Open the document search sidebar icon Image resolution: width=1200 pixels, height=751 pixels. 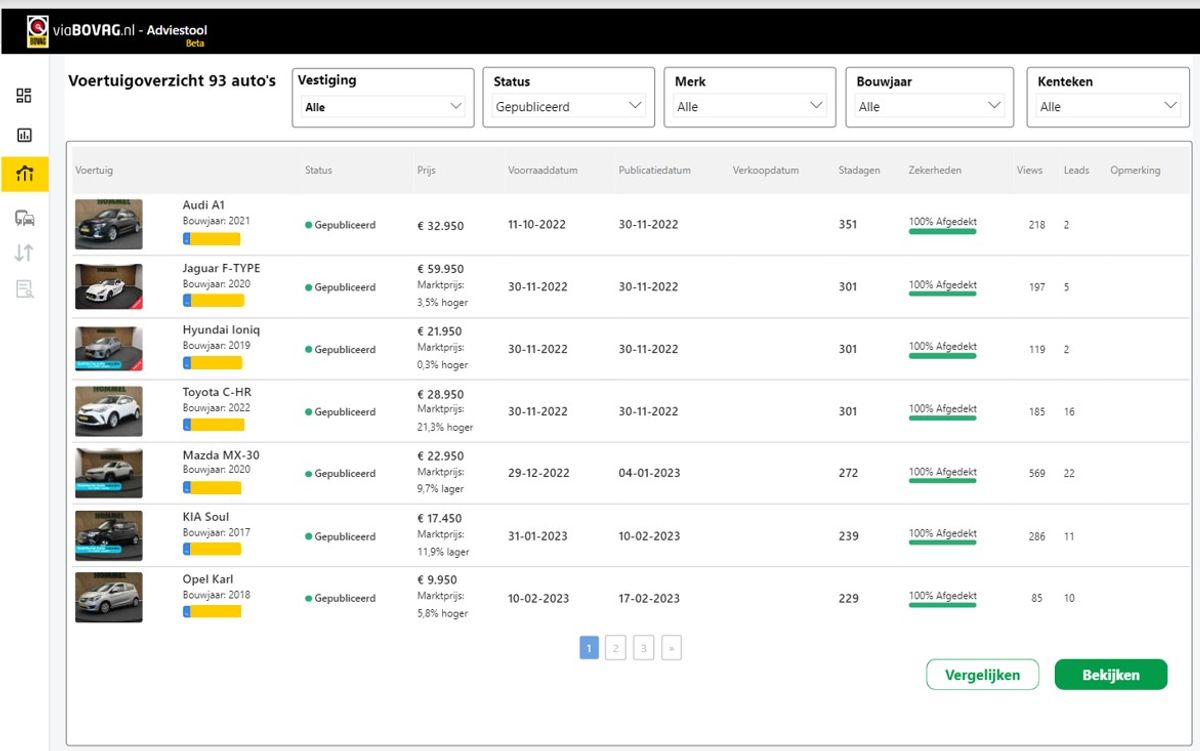[x=24, y=289]
